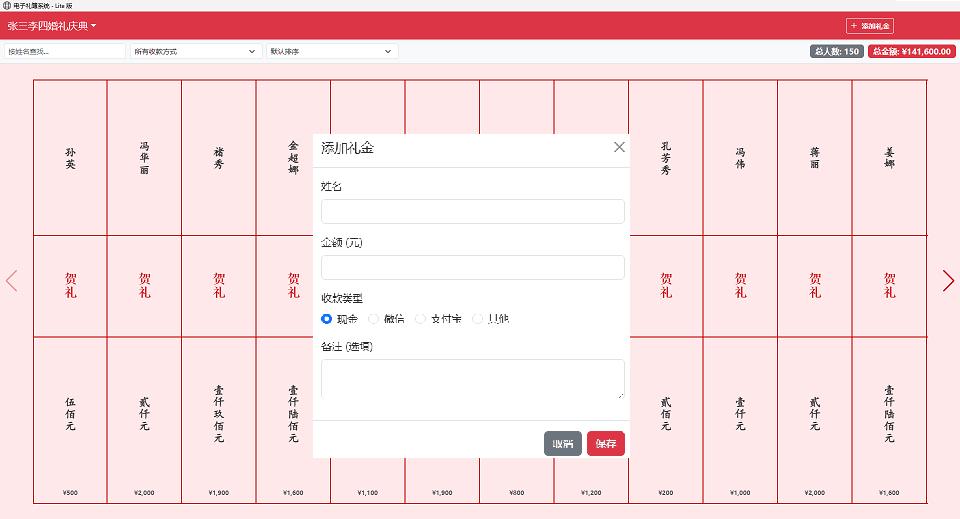
Task: Go to the previous page with left arrow
Action: [12, 281]
